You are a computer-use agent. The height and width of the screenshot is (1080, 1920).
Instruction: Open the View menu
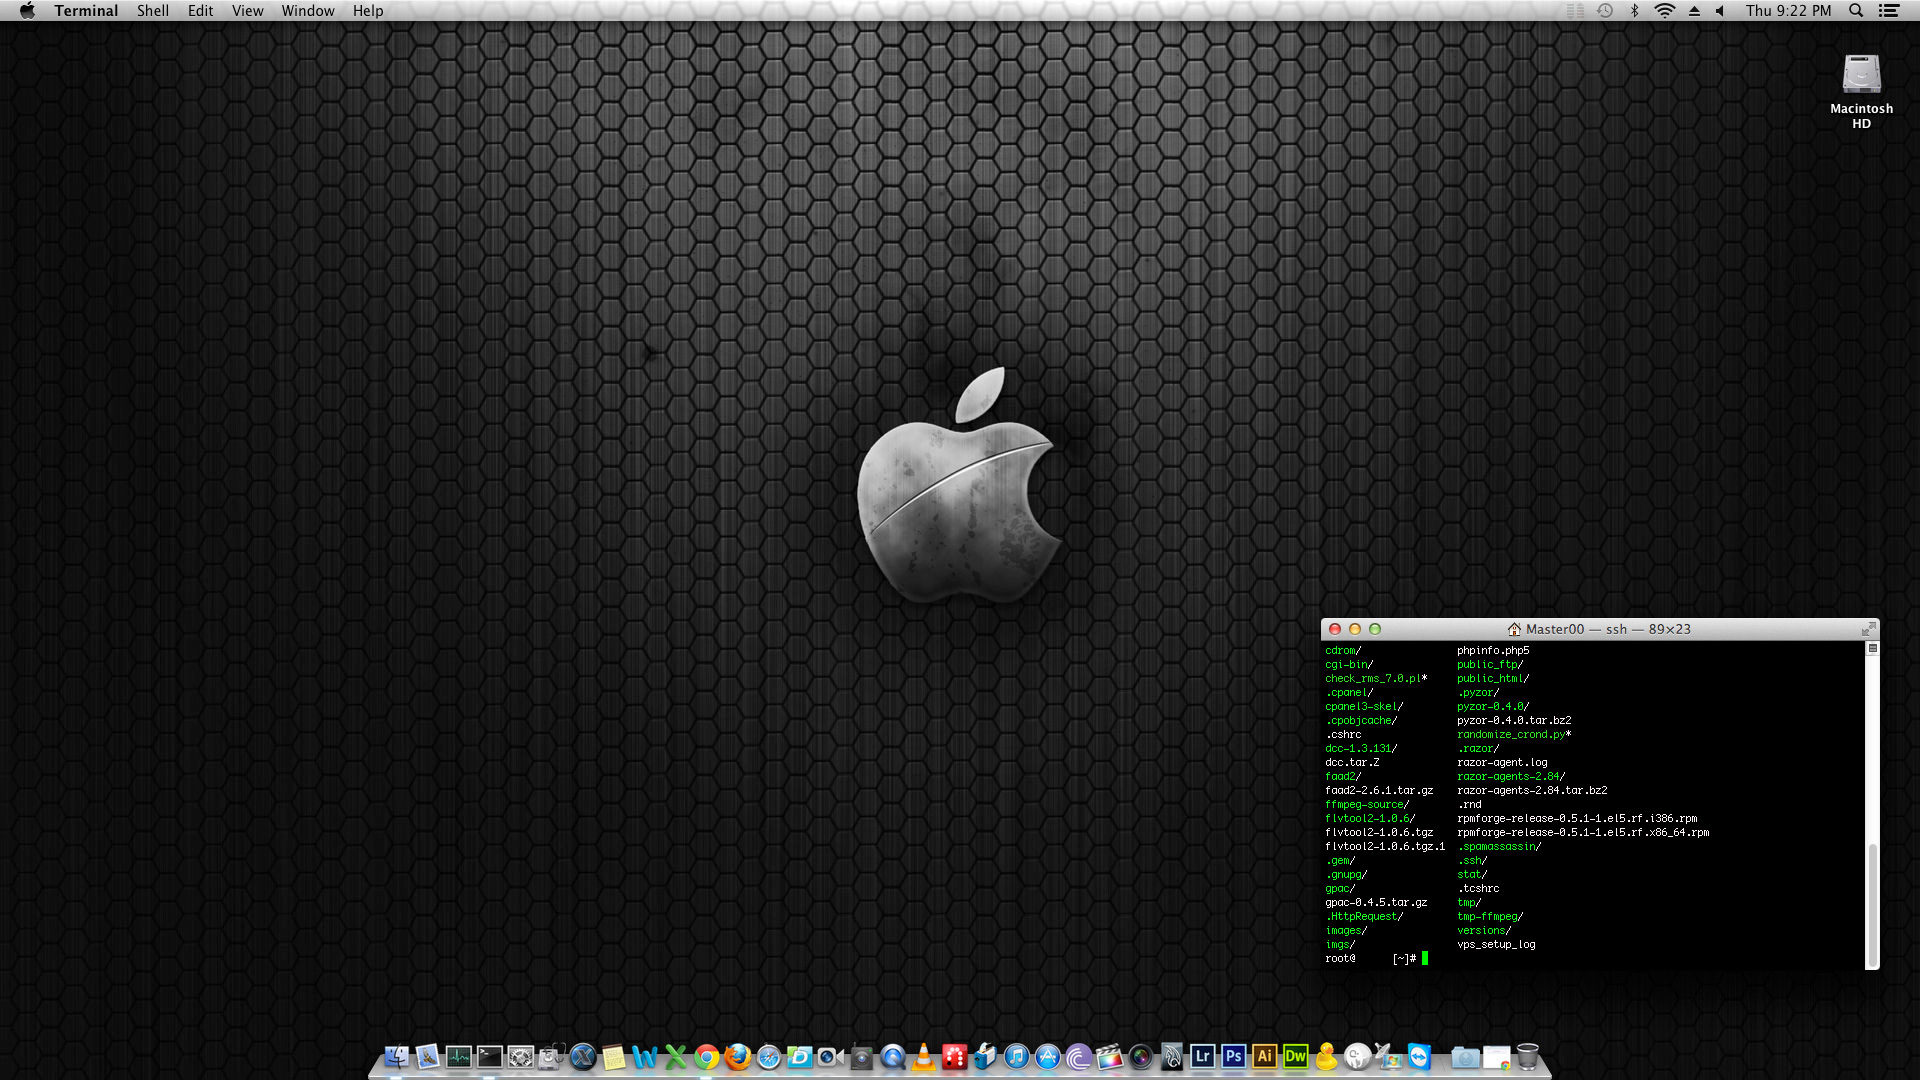point(247,10)
